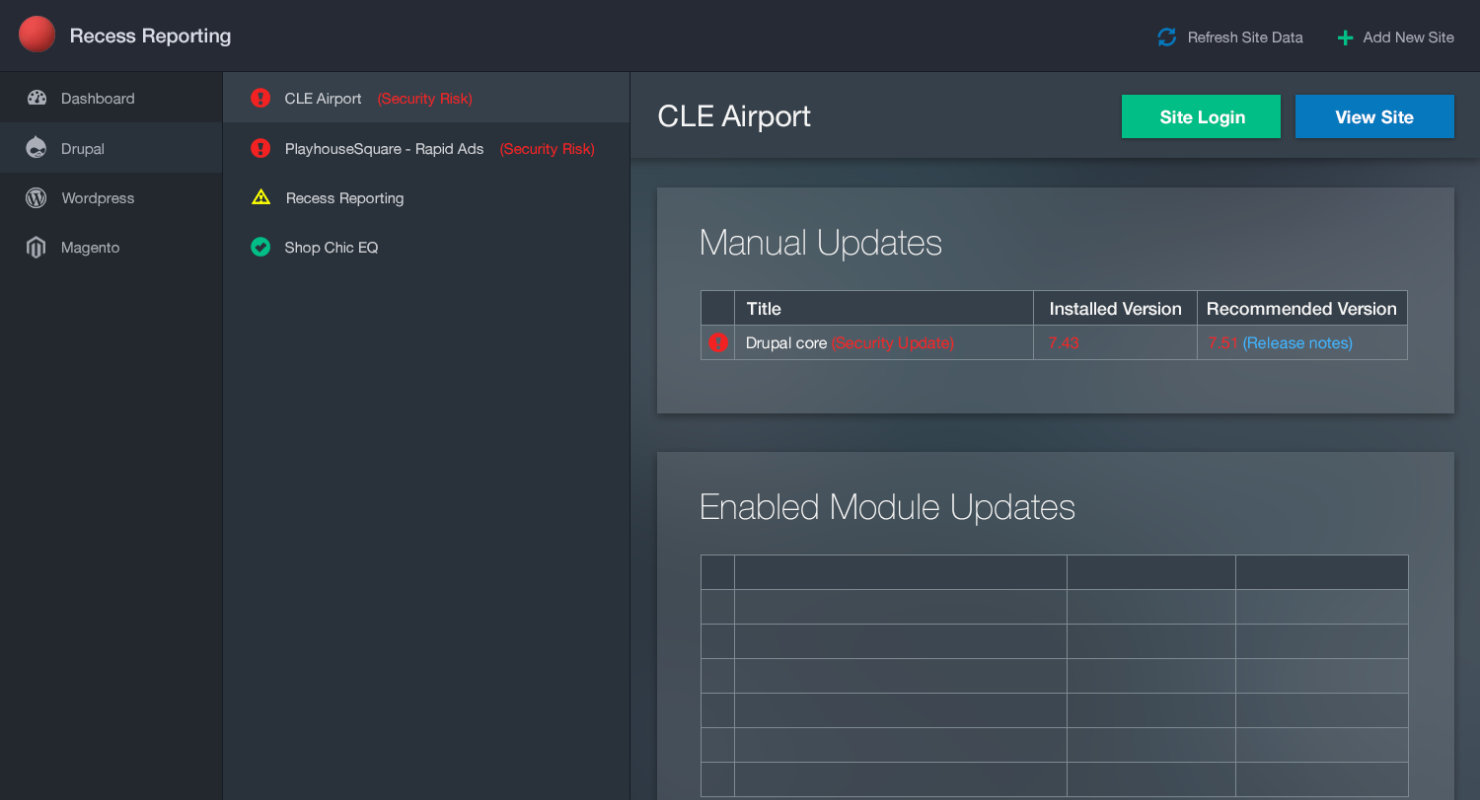Open the Shop Chic EQ site
Screen dimensions: 1480x800
coord(426,248)
